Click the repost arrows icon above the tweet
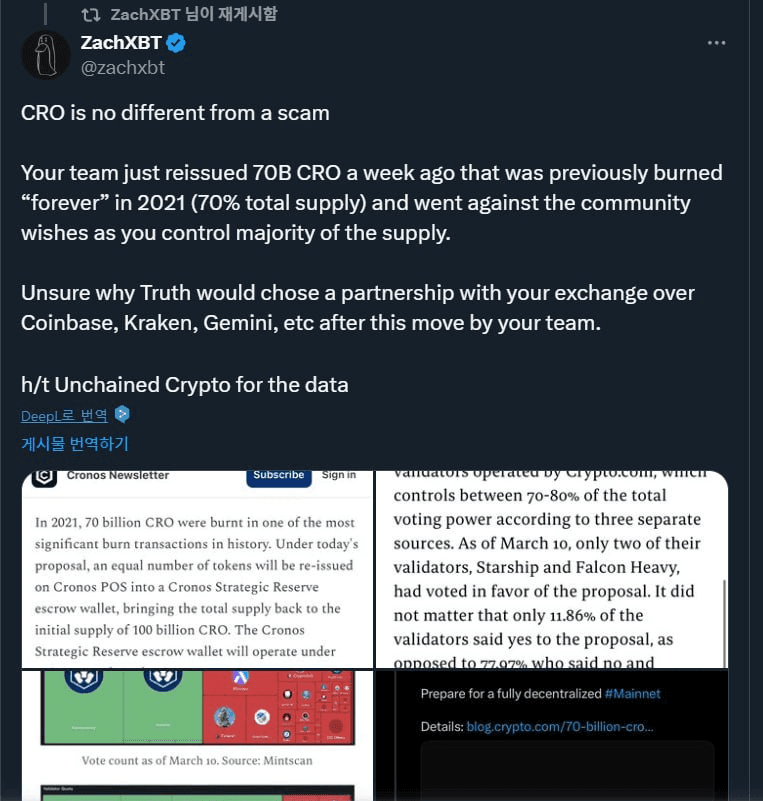This screenshot has width=763, height=801. click(90, 14)
